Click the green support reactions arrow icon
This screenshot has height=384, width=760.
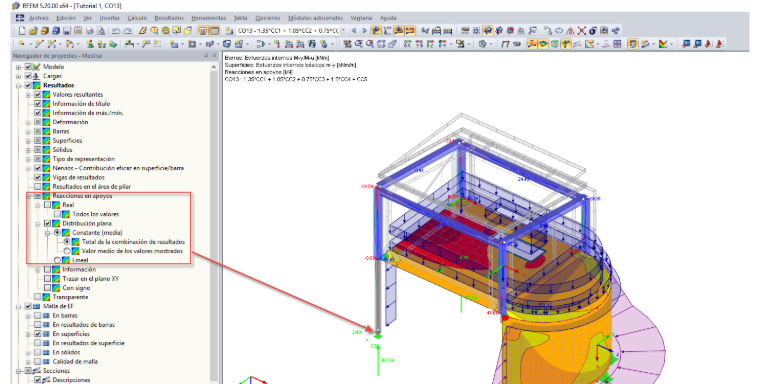click(565, 43)
